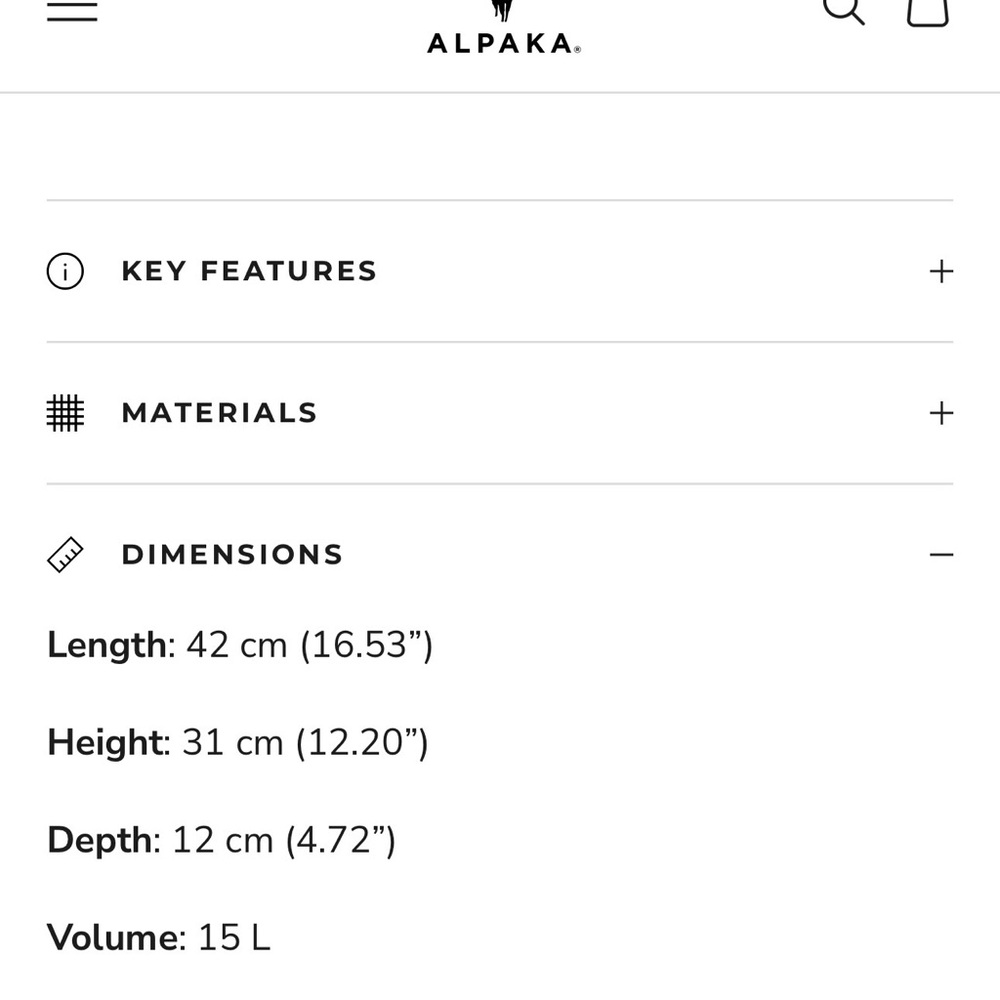Open the shopping bag cart icon
1000x1000 pixels.
coord(926,12)
